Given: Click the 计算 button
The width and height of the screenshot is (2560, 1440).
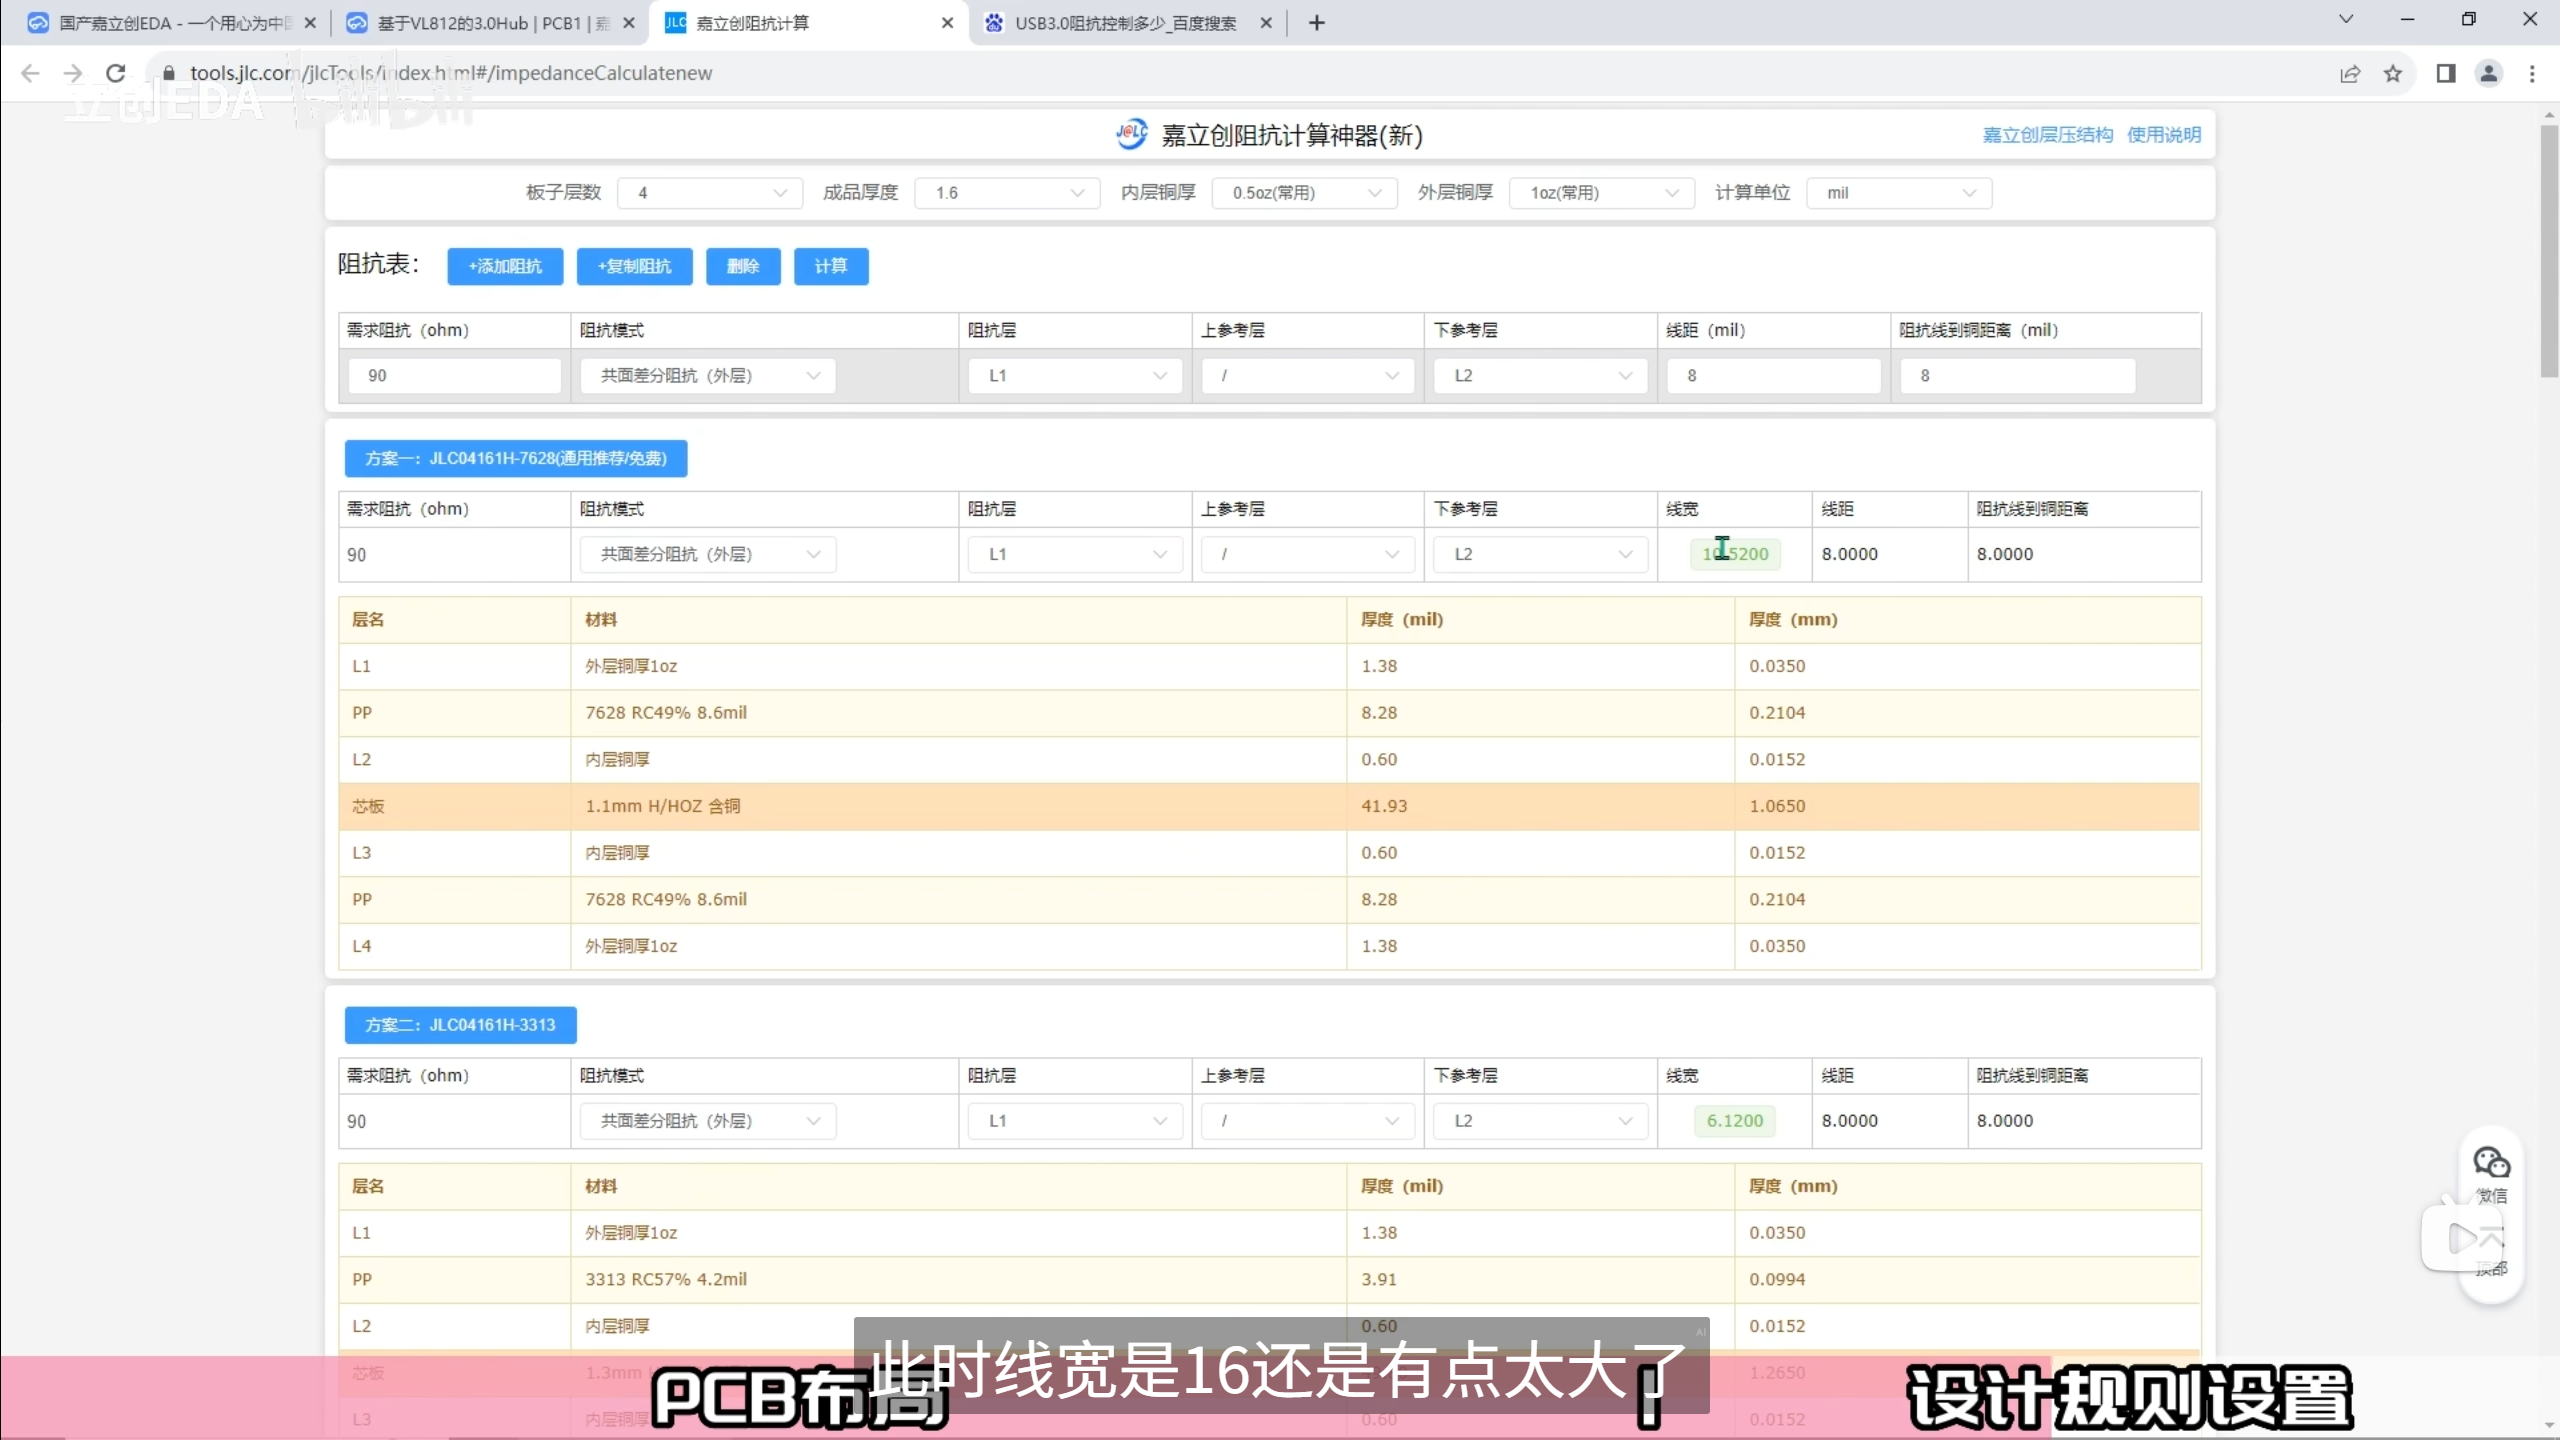Looking at the screenshot, I should (831, 266).
